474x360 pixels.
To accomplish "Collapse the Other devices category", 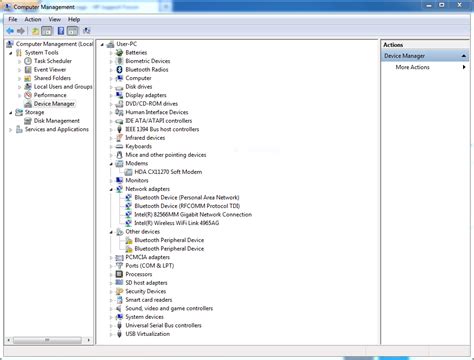I will pos(111,232).
